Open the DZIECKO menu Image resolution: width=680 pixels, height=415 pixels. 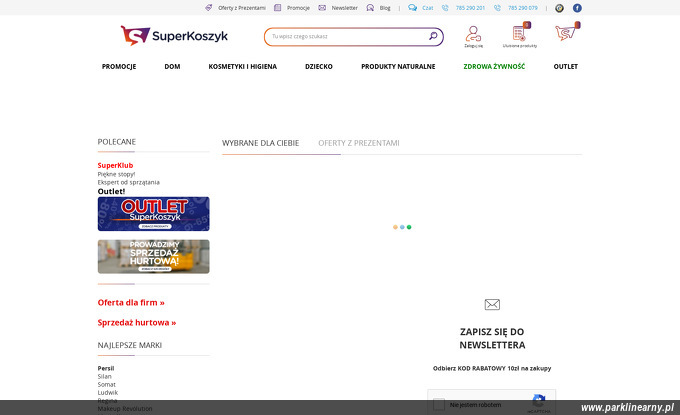point(319,66)
